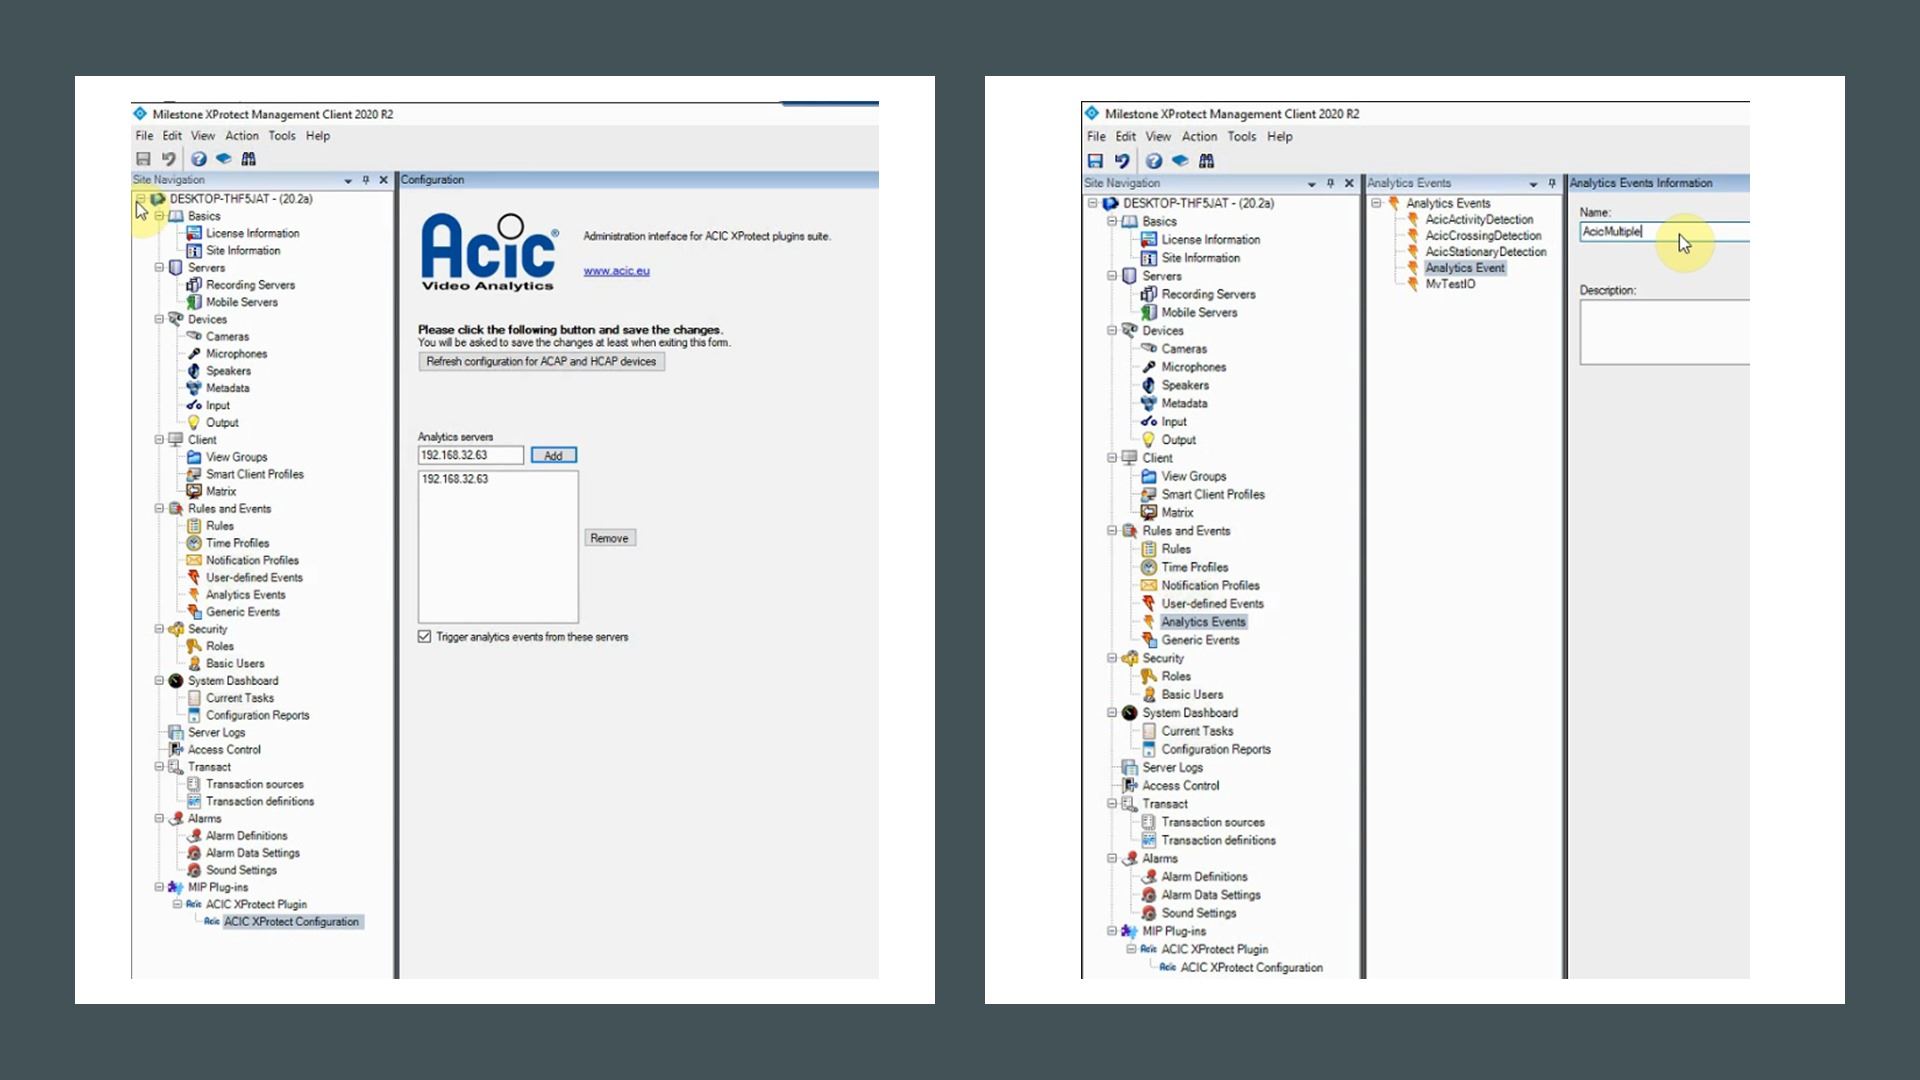Select Mobile Servers icon in right window
This screenshot has width=1920, height=1080.
pyautogui.click(x=1149, y=312)
